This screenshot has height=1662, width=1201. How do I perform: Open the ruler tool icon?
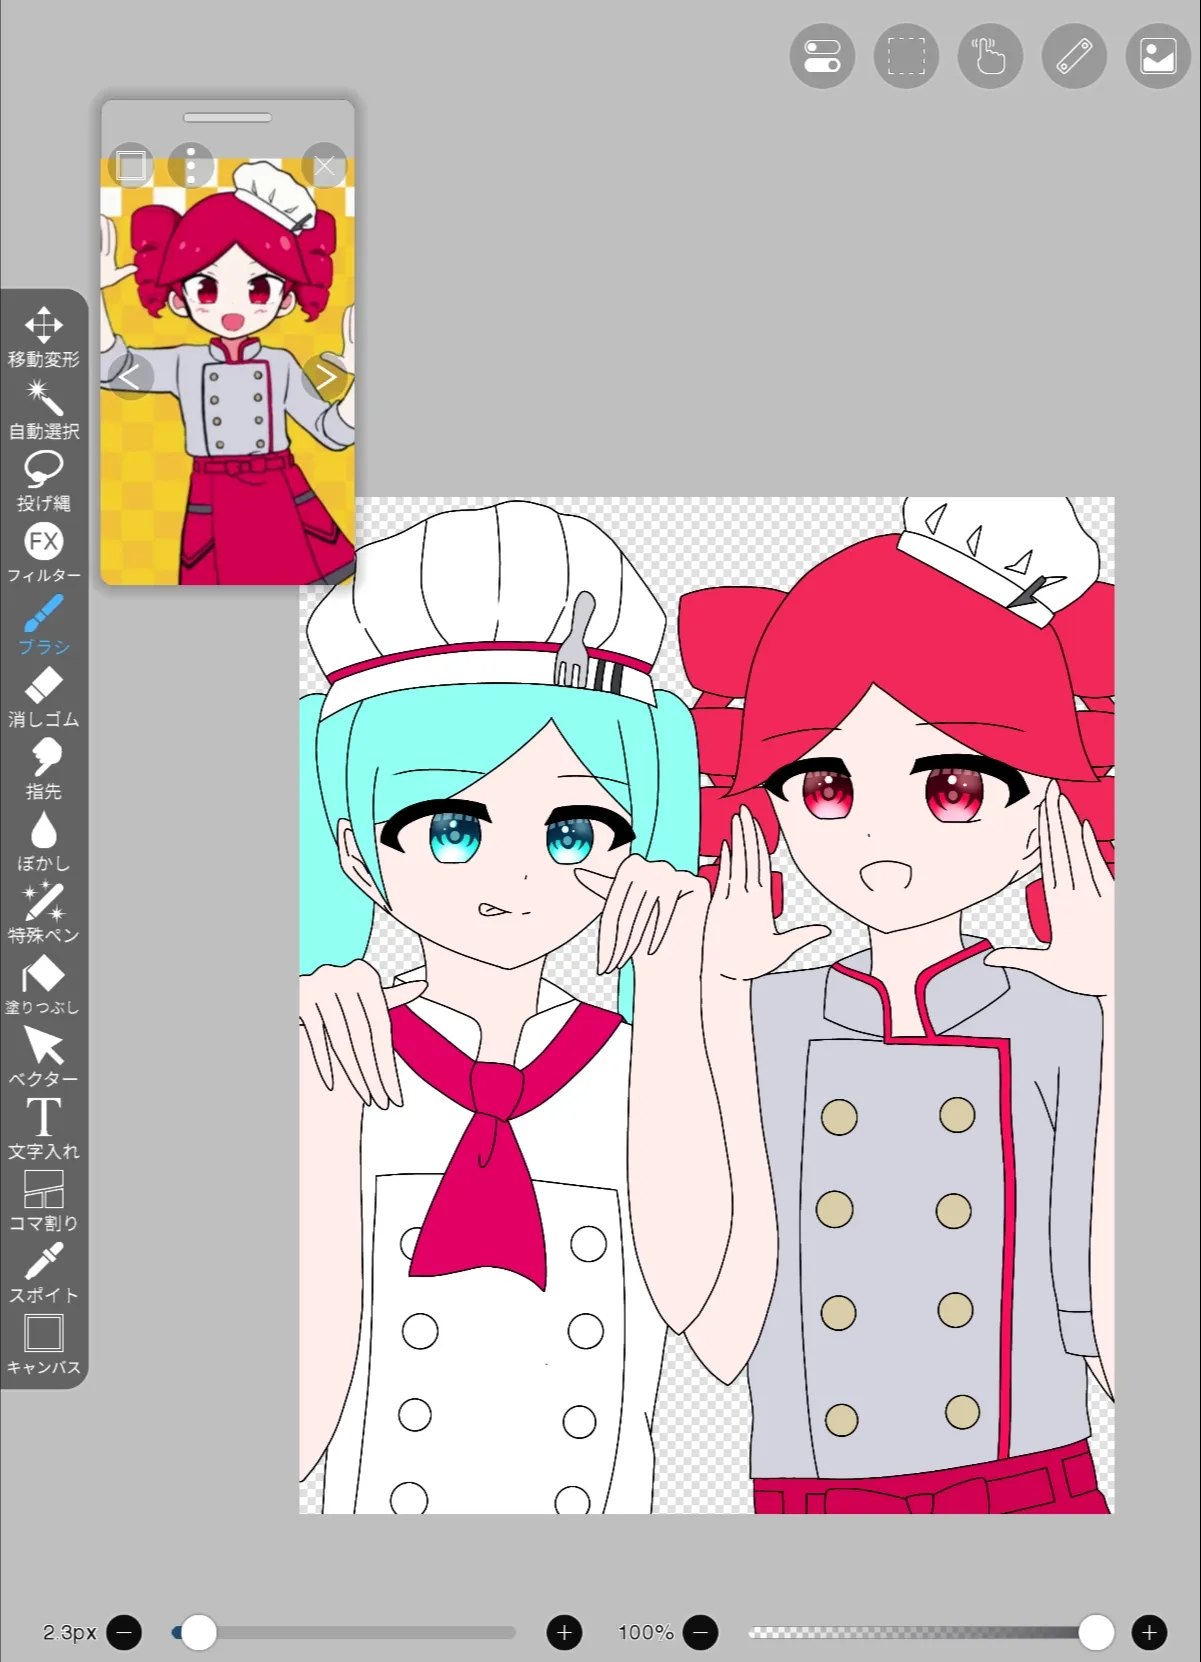1074,56
